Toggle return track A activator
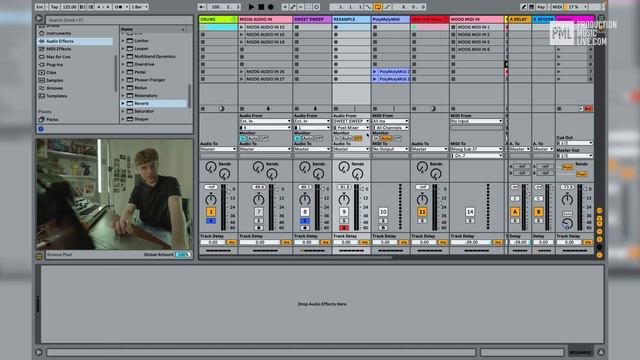640x360 pixels. click(x=515, y=211)
